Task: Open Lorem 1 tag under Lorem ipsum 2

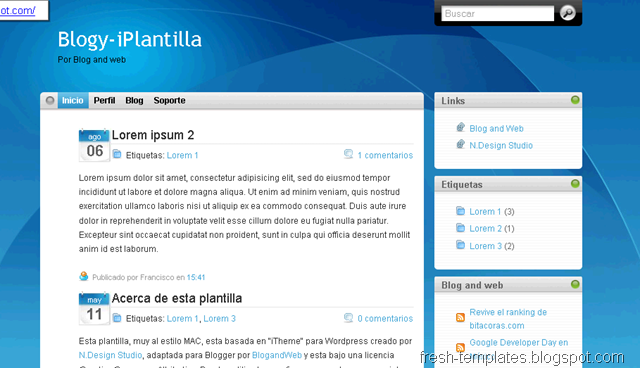Action: [182, 155]
